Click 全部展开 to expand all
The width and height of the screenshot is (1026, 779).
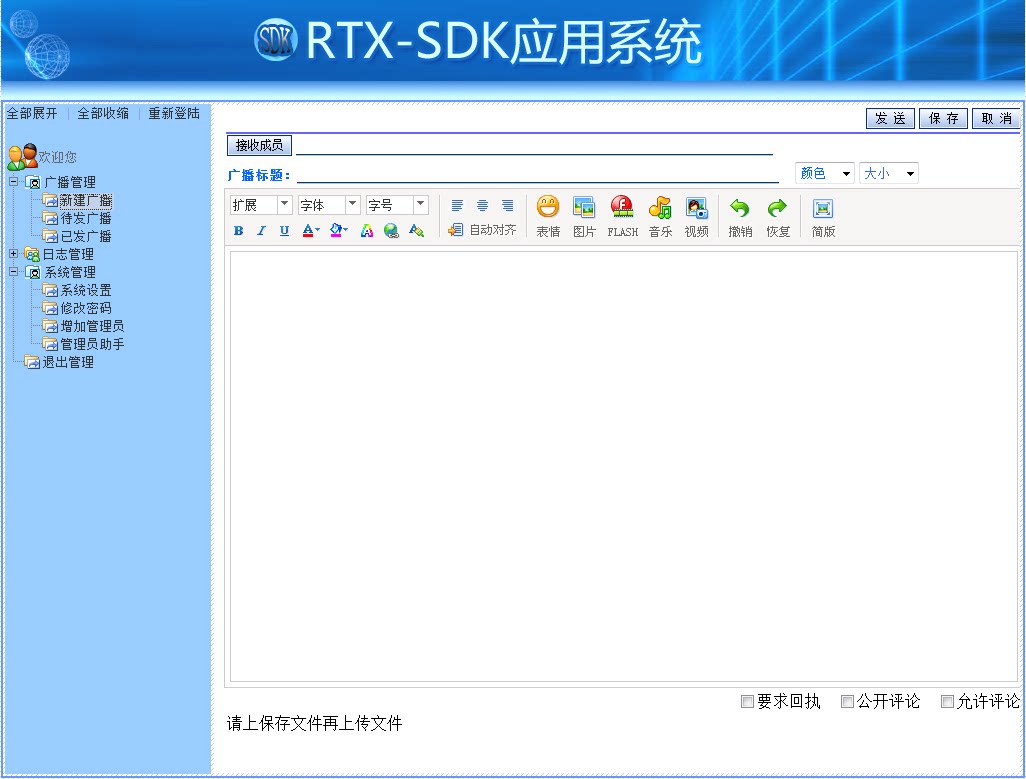31,113
